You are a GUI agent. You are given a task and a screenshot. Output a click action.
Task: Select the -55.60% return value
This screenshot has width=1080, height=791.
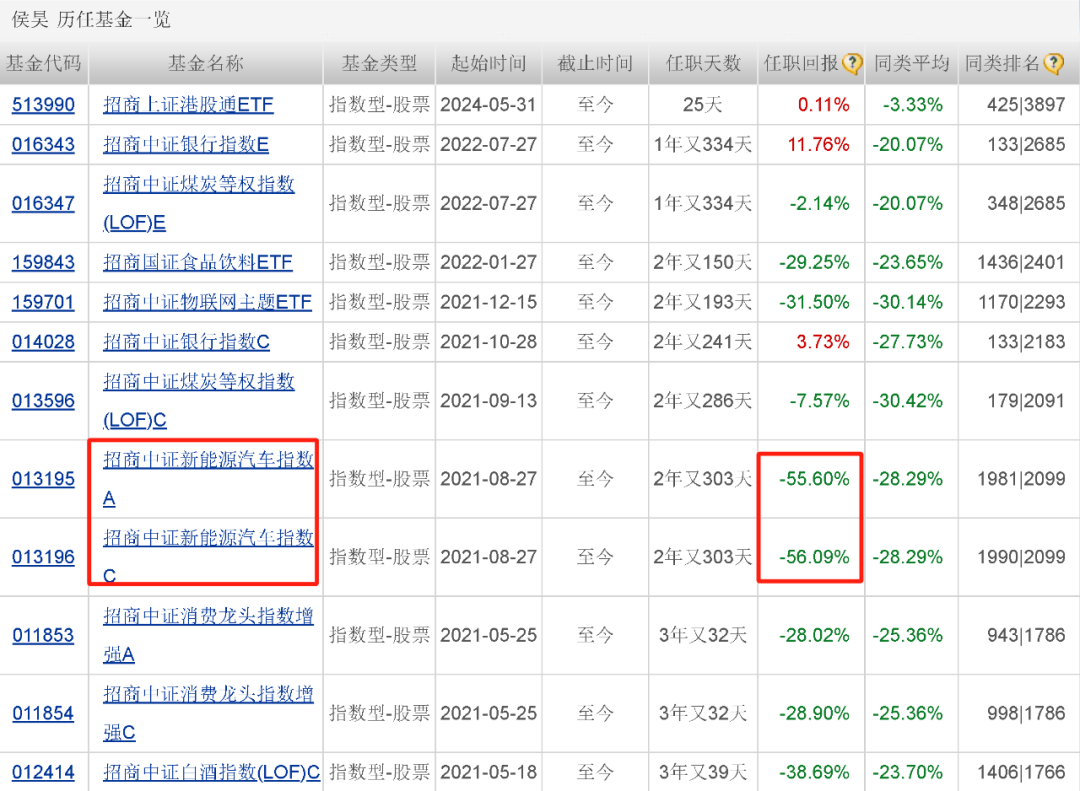point(814,479)
